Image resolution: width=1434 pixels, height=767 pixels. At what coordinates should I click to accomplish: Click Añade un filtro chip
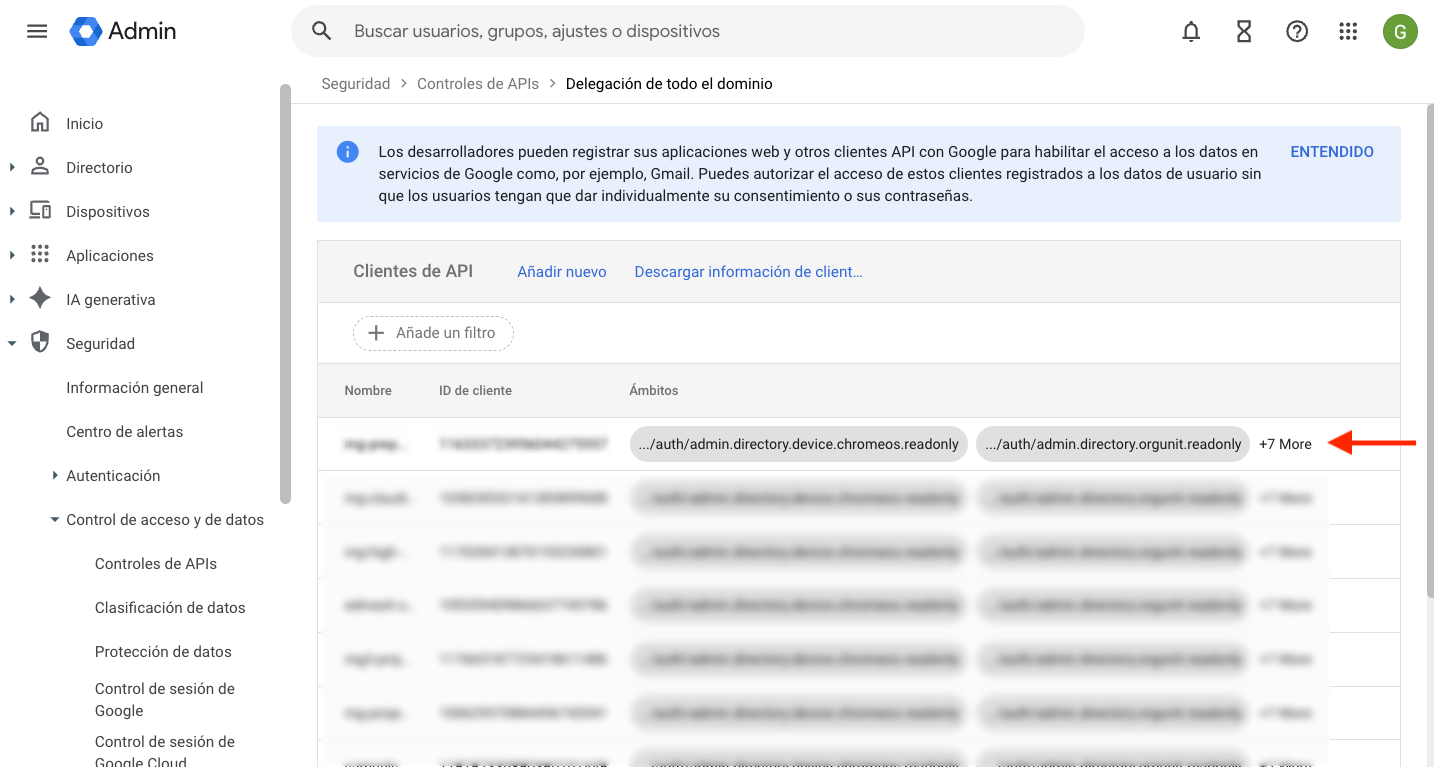pyautogui.click(x=433, y=333)
